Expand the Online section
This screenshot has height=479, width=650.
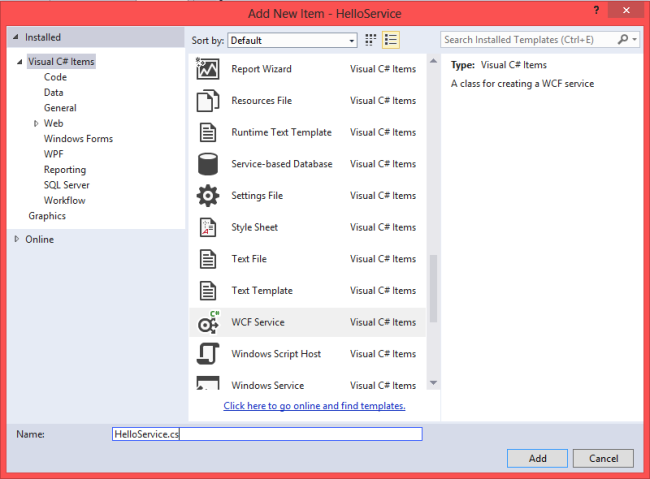point(17,239)
